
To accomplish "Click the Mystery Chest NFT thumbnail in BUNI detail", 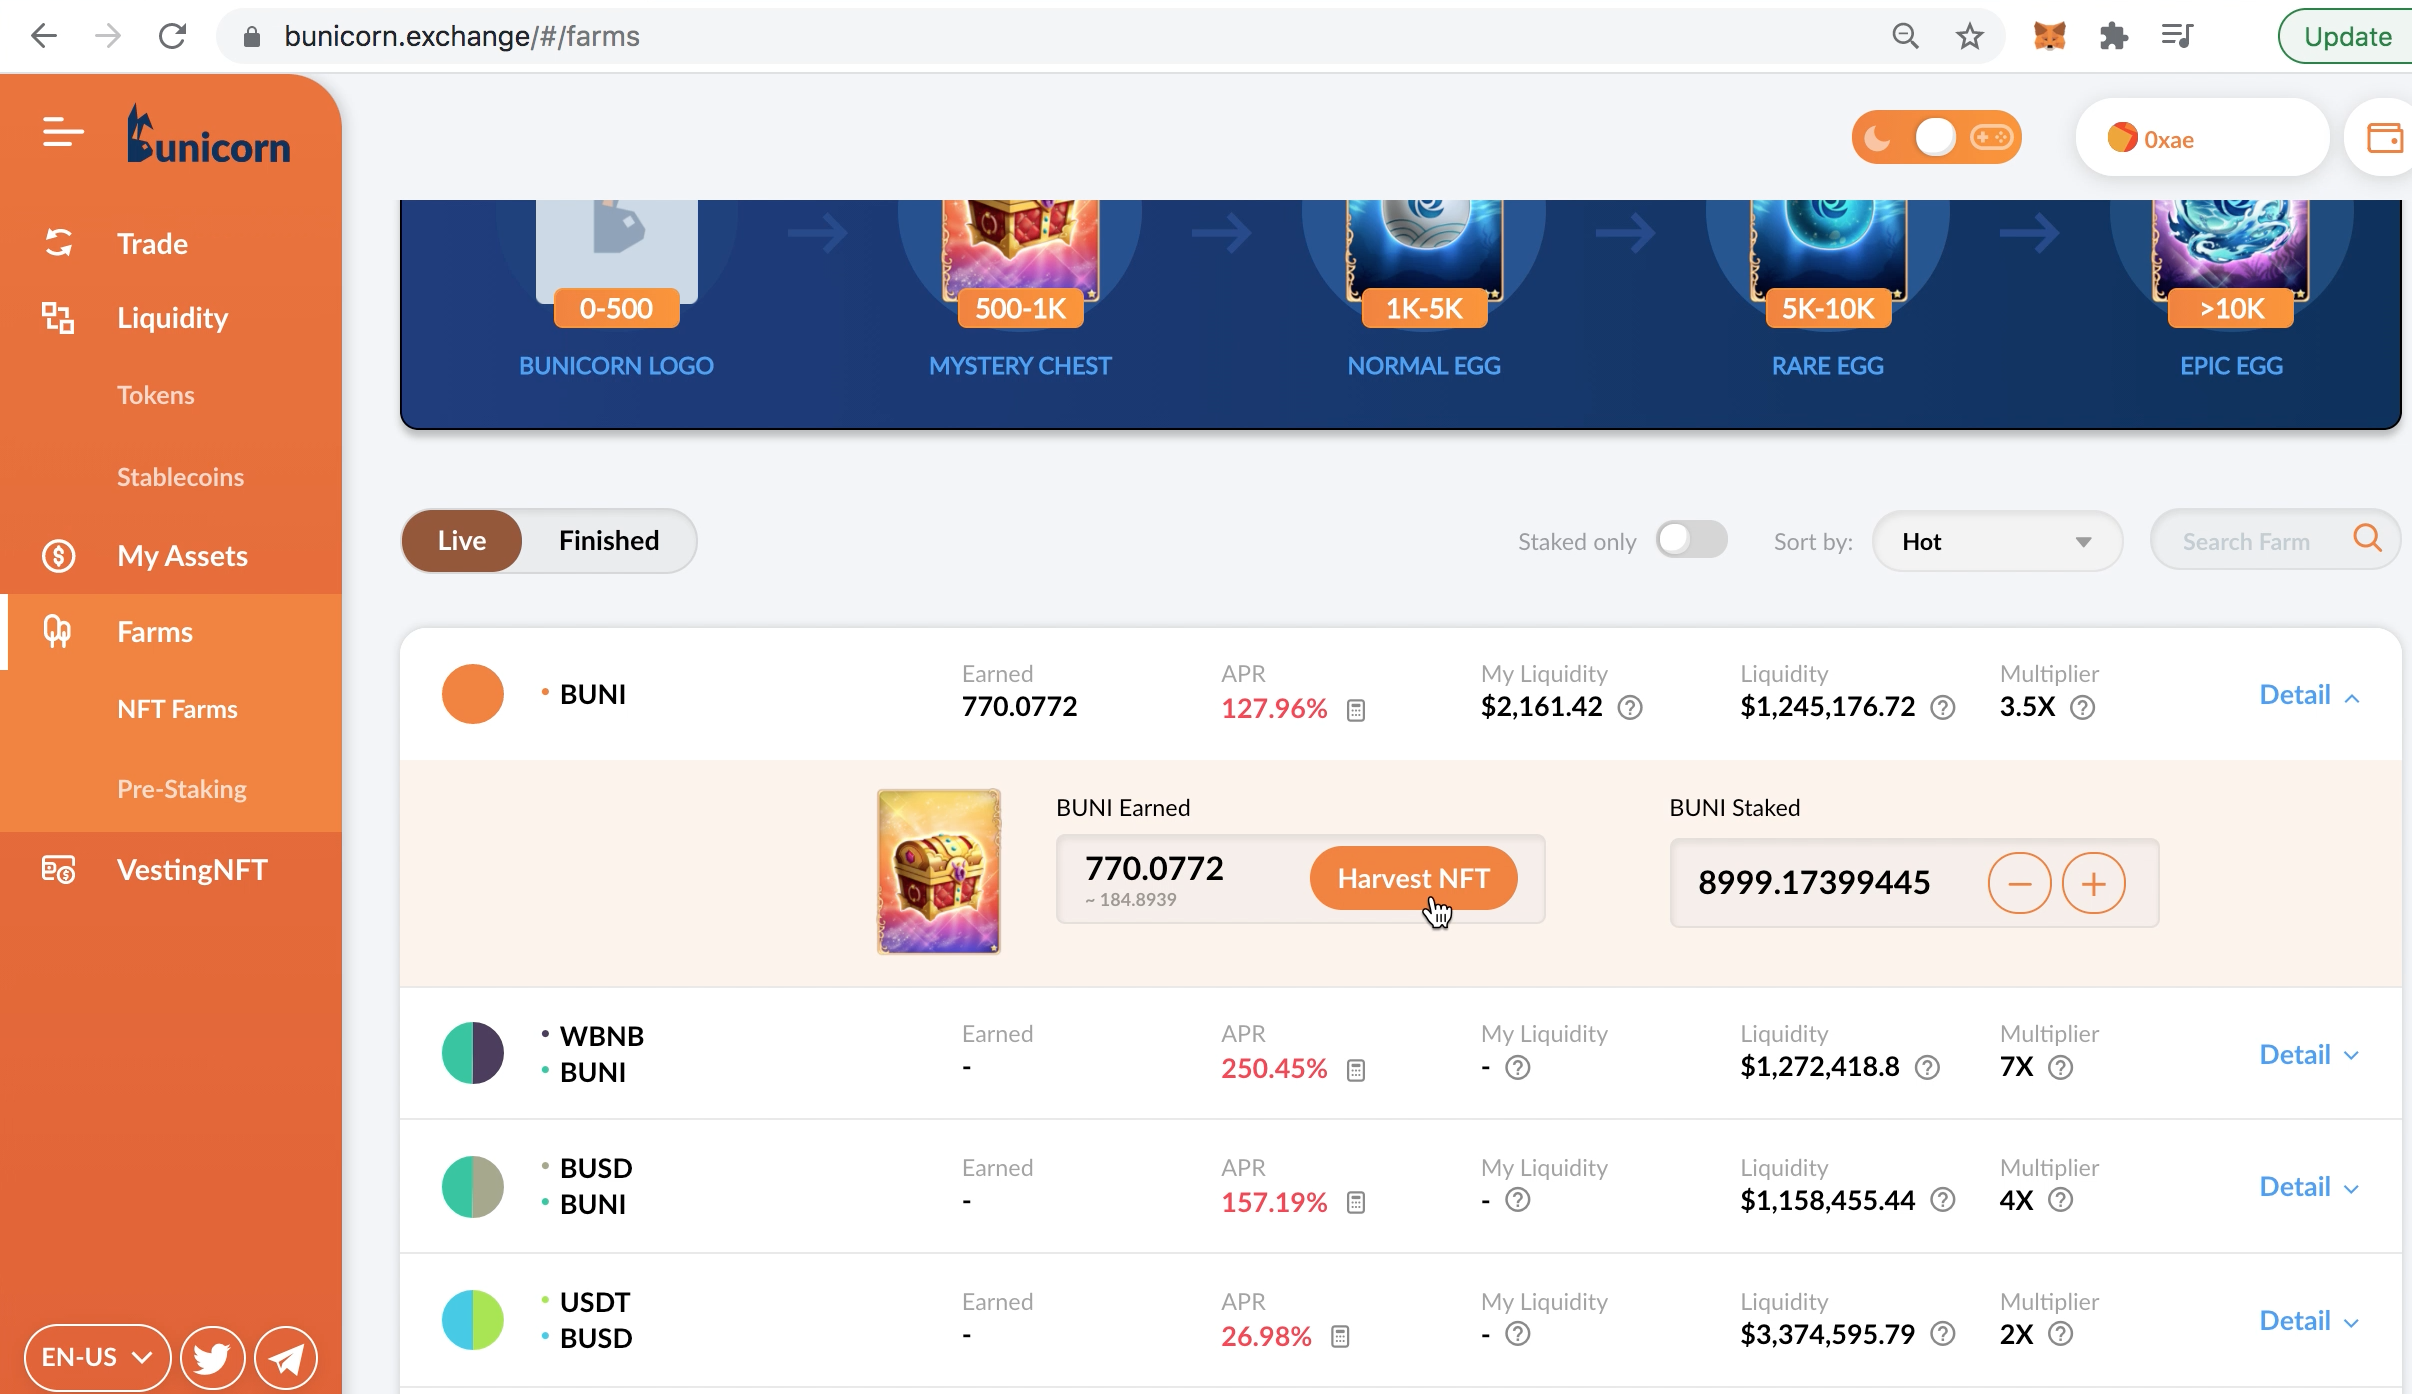I will click(939, 871).
